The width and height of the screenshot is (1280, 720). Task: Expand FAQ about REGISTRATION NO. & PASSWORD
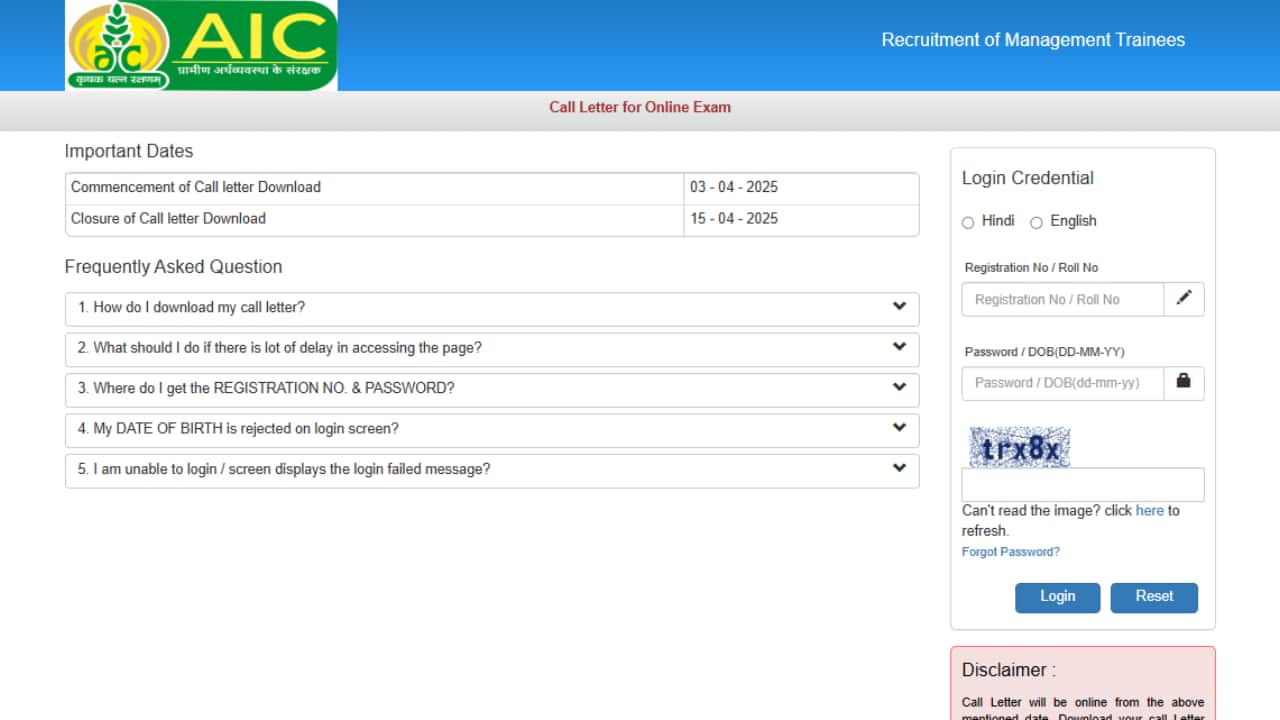[492, 389]
